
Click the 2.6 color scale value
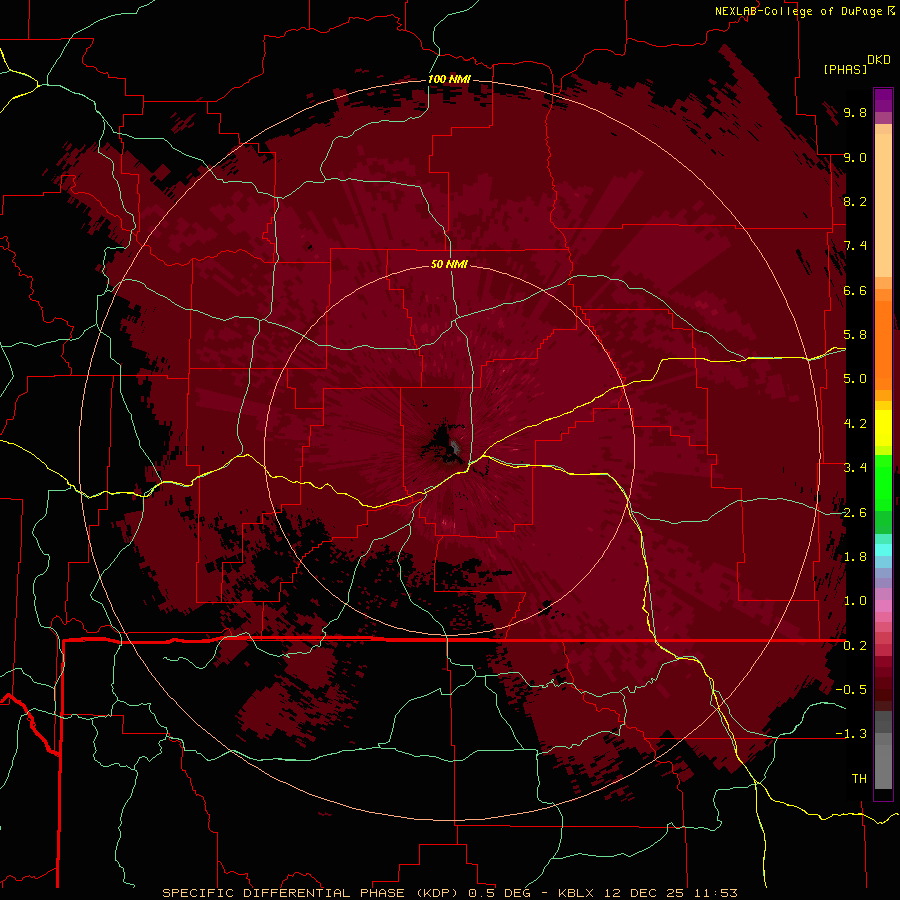855,513
